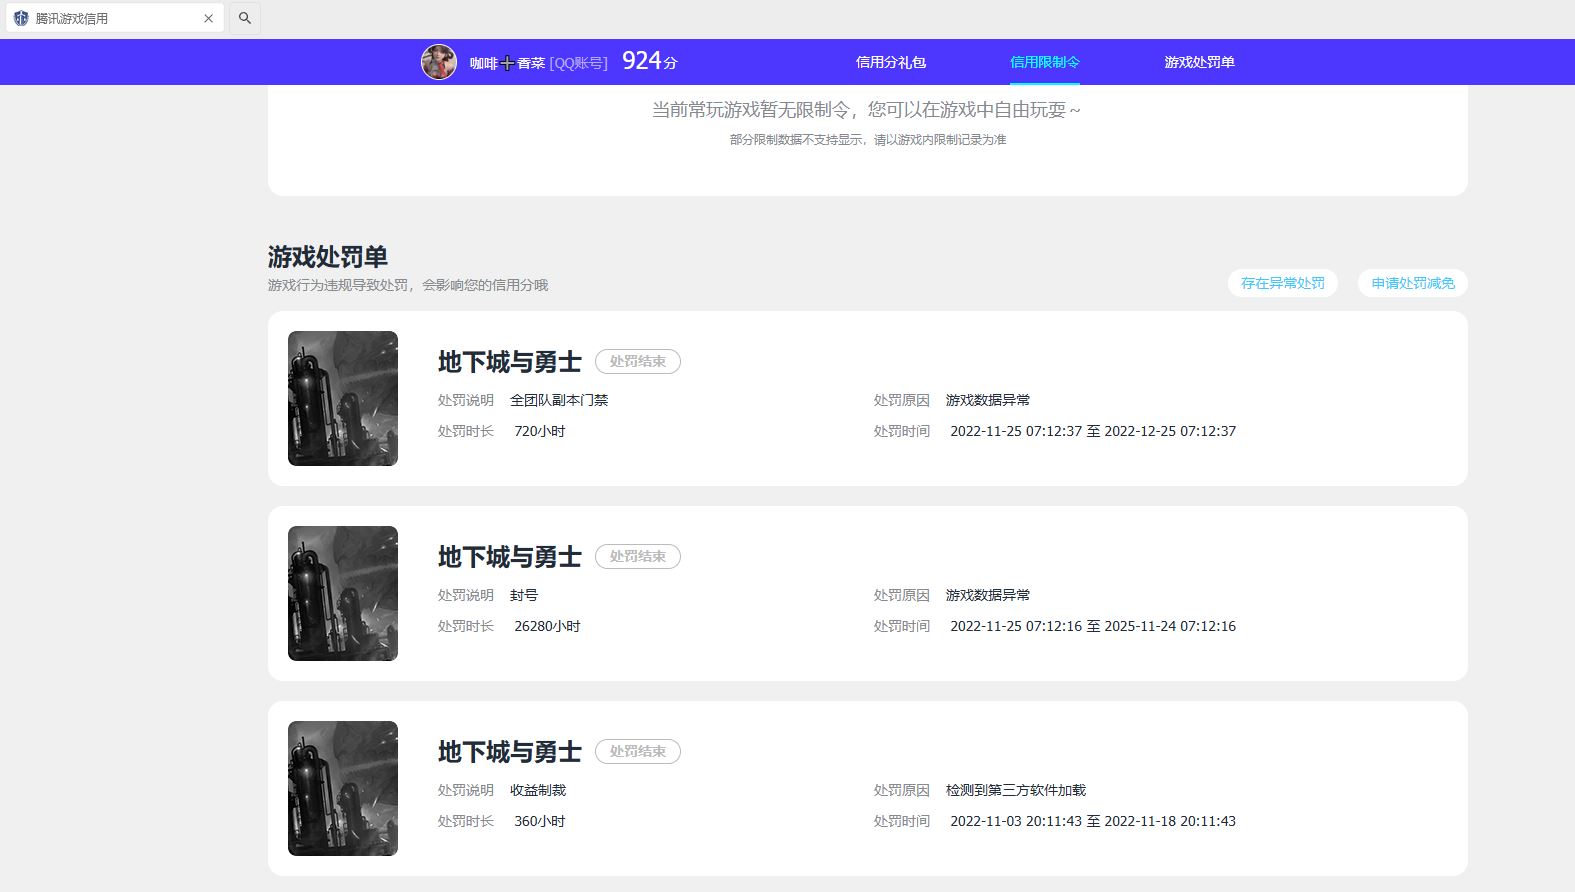Viewport: 1575px width, 892px height.
Task: Click the search magnifier icon
Action: point(245,18)
